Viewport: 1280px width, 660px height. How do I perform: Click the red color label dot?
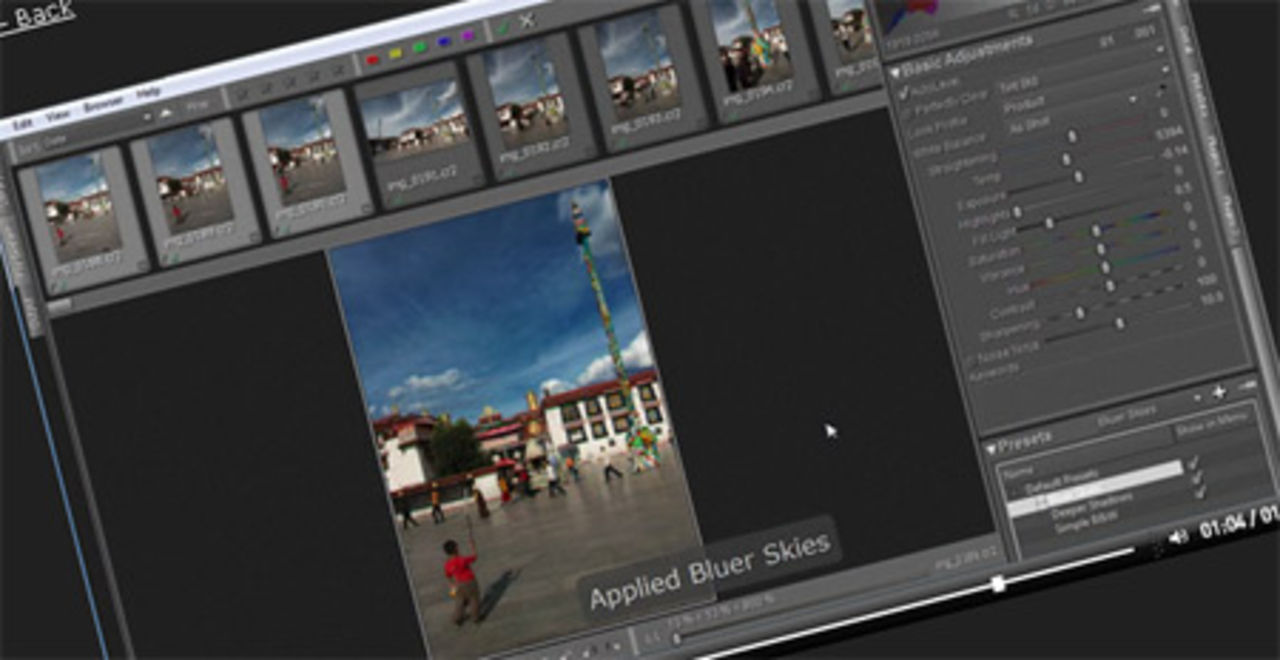tap(373, 60)
